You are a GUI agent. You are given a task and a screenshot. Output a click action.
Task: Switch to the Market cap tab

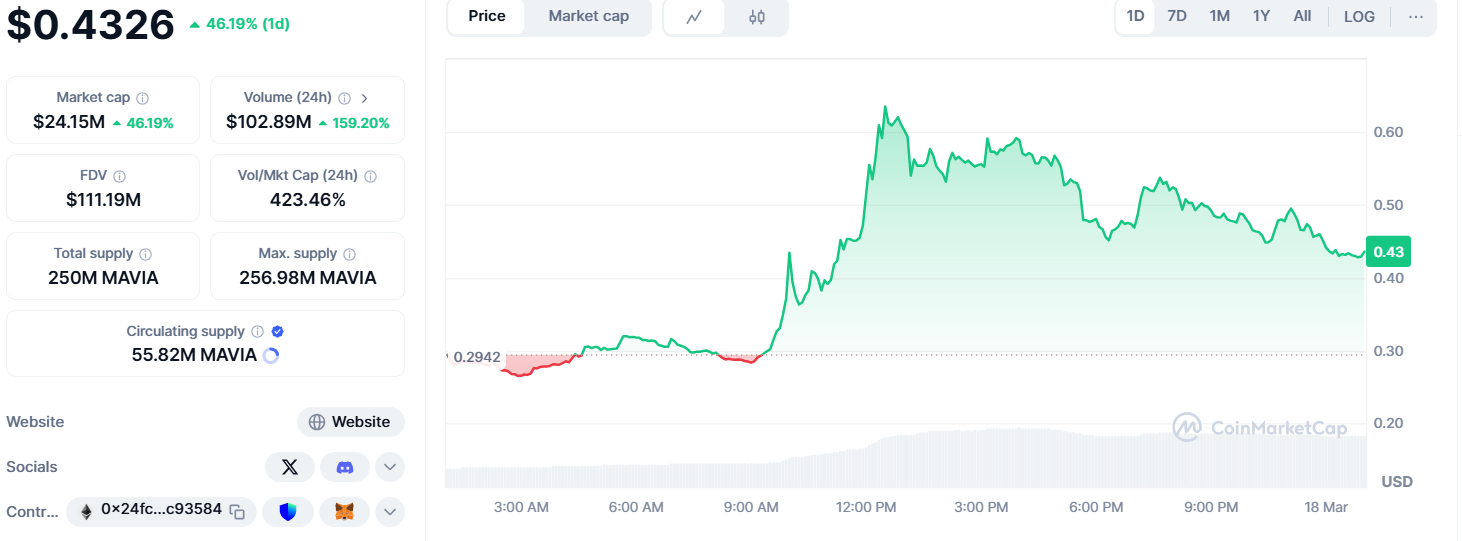(x=589, y=17)
